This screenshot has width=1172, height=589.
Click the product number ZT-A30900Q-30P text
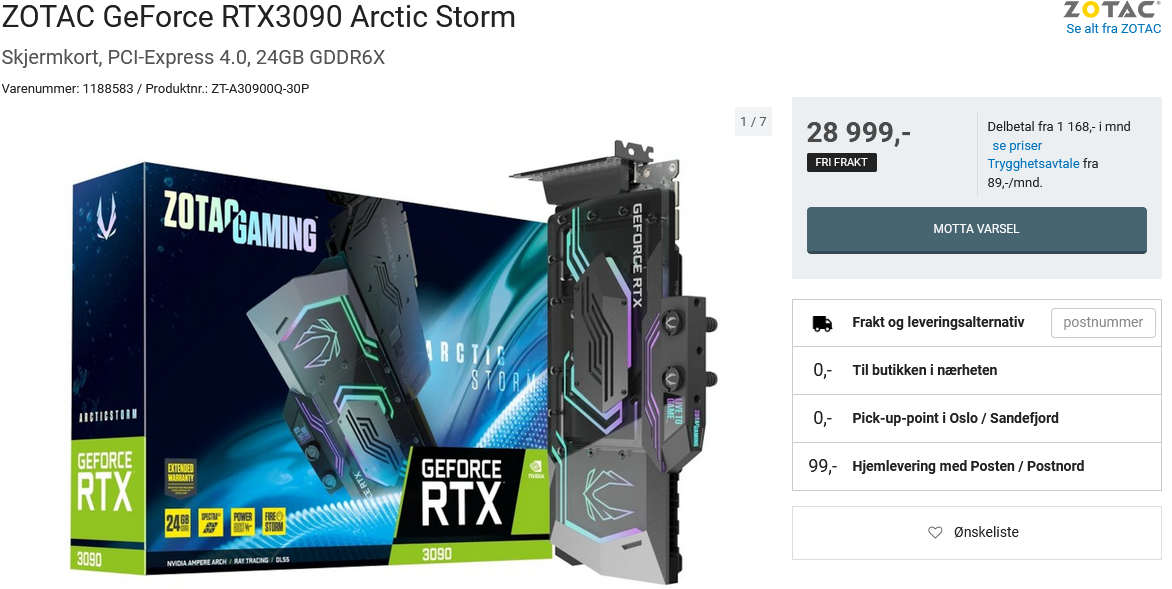[x=260, y=89]
